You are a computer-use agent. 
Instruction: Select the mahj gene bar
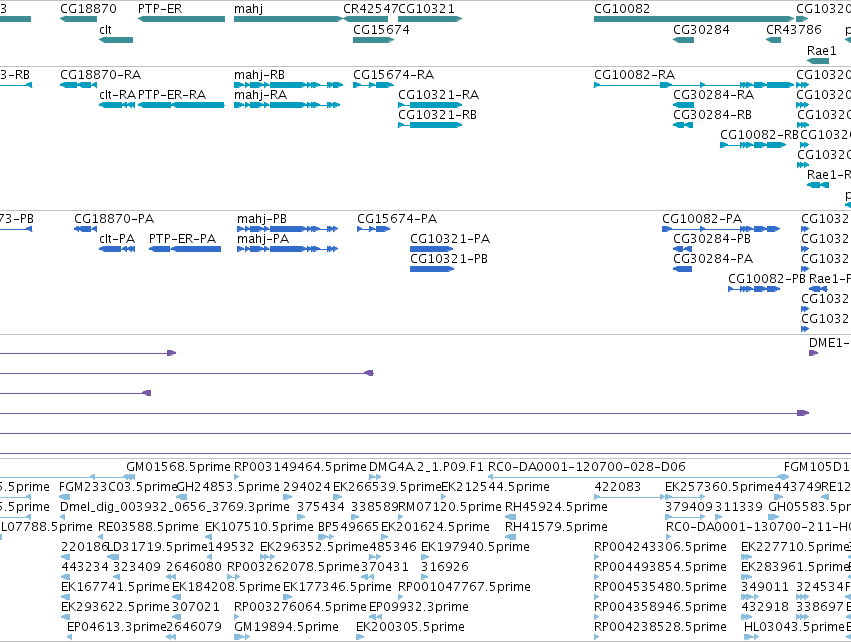(x=288, y=19)
